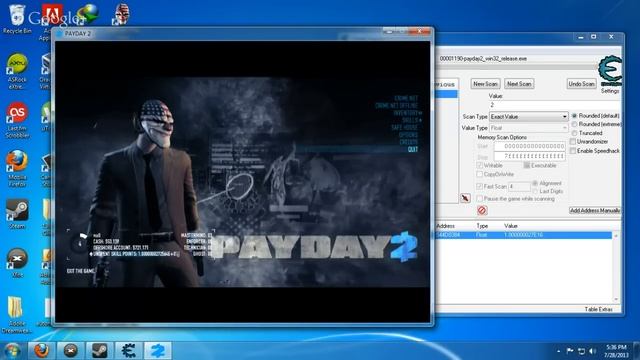Viewport: 640px width, 360px height.
Task: Open SKILLS in the Payday 2 menu
Action: pos(411,120)
